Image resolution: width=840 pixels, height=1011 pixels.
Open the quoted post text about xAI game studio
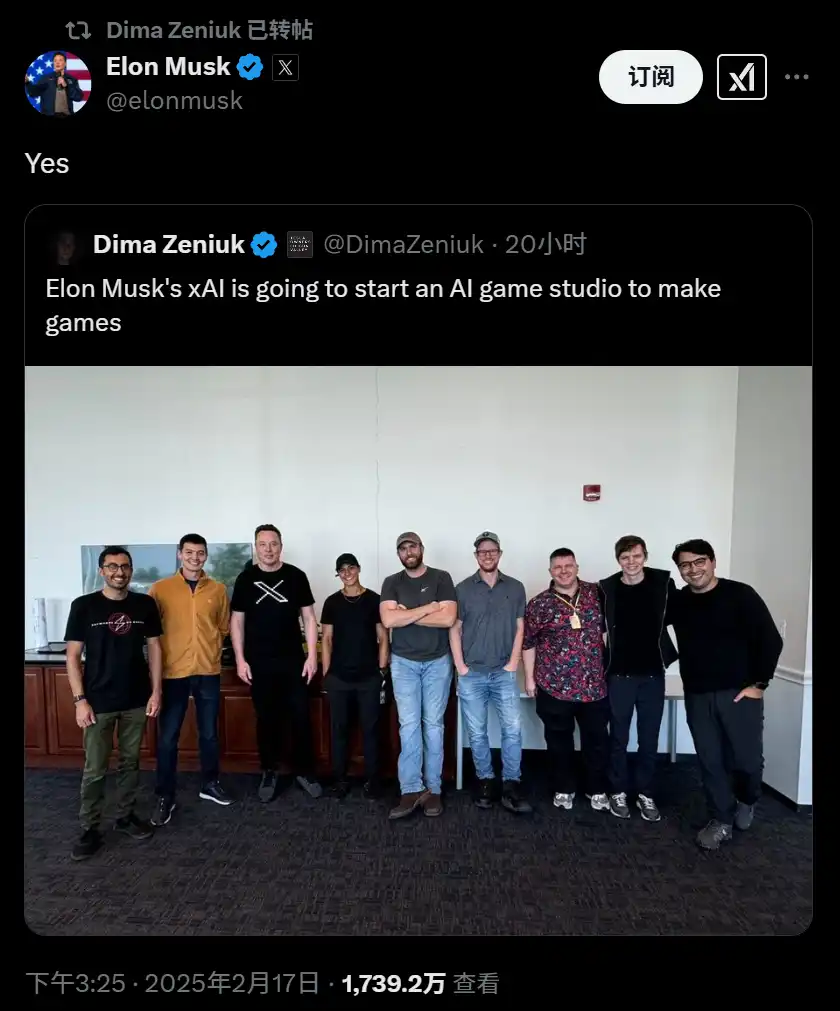[x=383, y=305]
